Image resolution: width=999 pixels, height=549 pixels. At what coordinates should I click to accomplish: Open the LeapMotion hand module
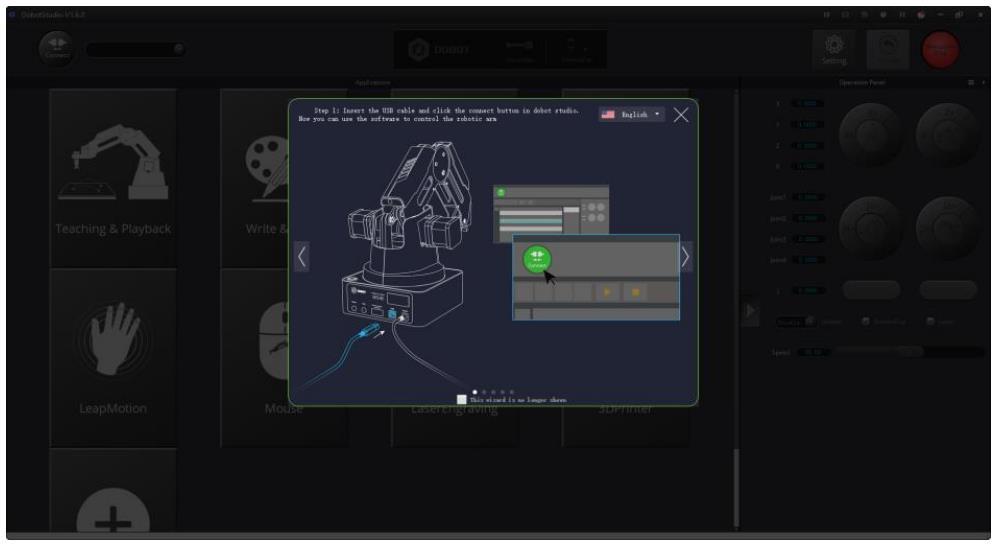tap(113, 358)
